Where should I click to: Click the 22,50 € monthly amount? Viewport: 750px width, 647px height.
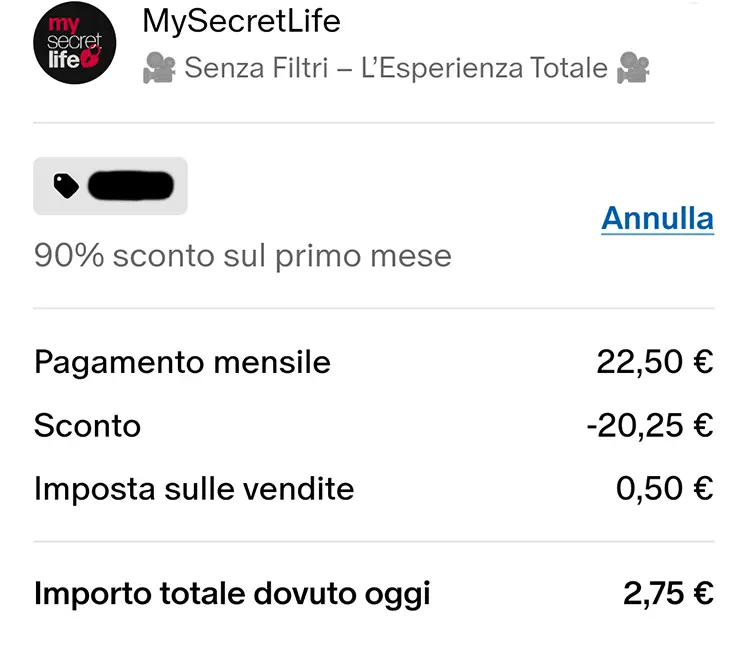tap(655, 362)
